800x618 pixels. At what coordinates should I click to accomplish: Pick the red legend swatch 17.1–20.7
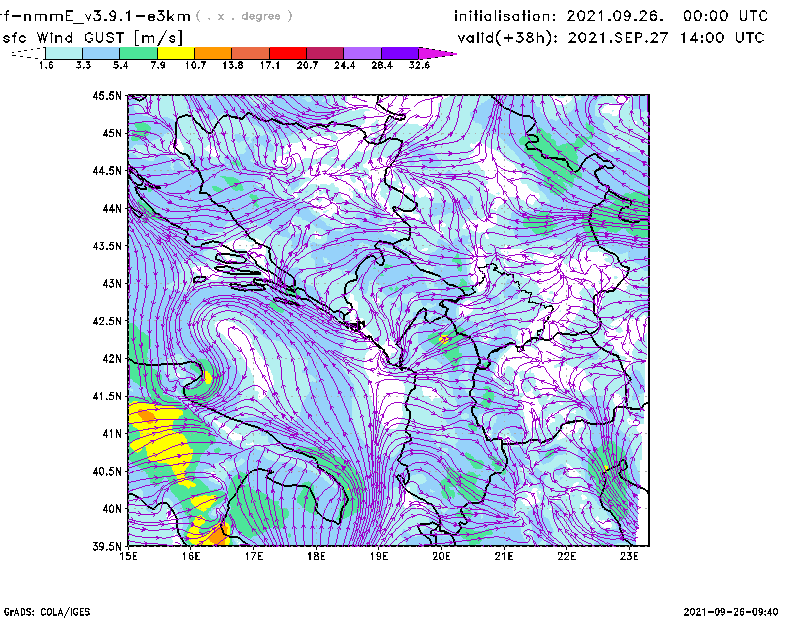(x=288, y=53)
